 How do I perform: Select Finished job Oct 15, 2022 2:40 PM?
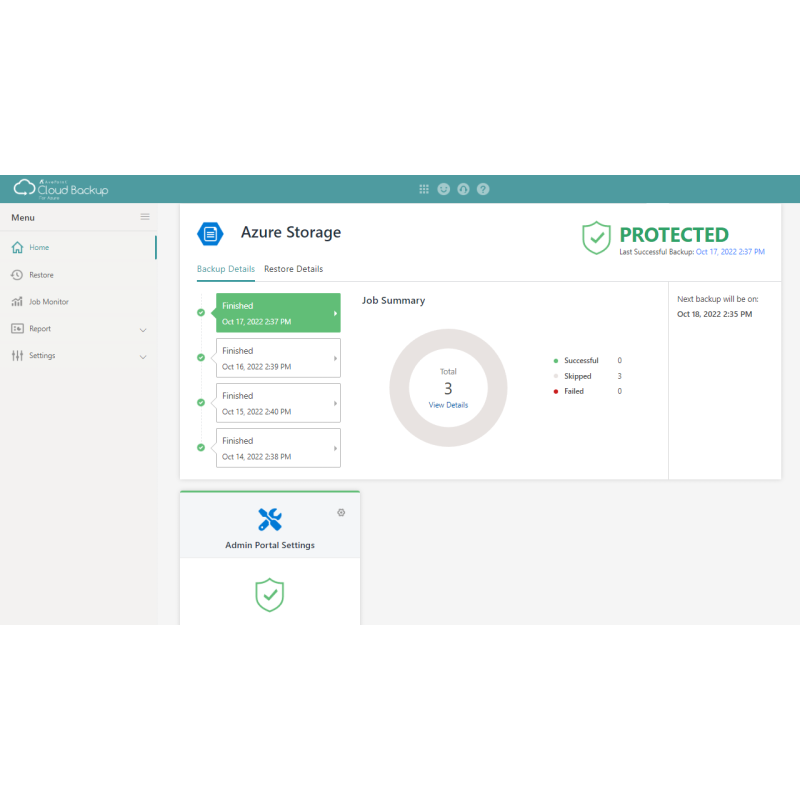tap(278, 403)
